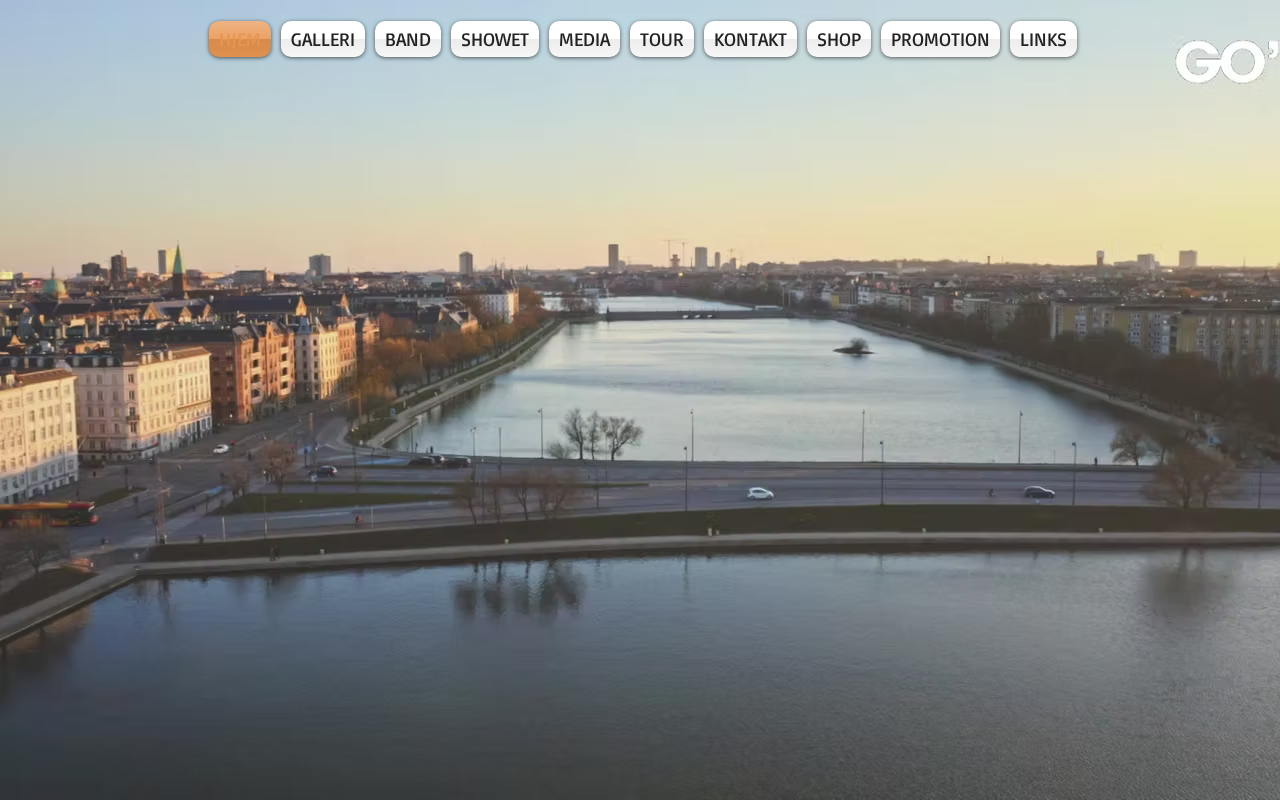Open the GALLERI page
The width and height of the screenshot is (1280, 800).
pos(323,39)
